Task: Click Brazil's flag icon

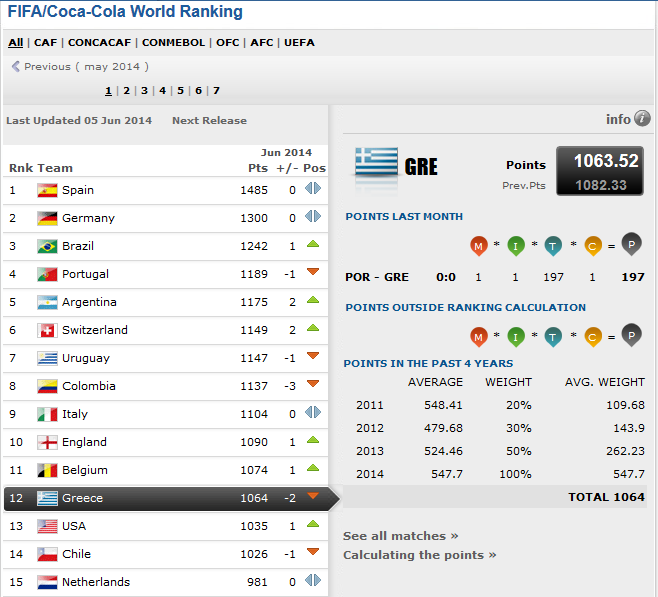Action: click(47, 246)
